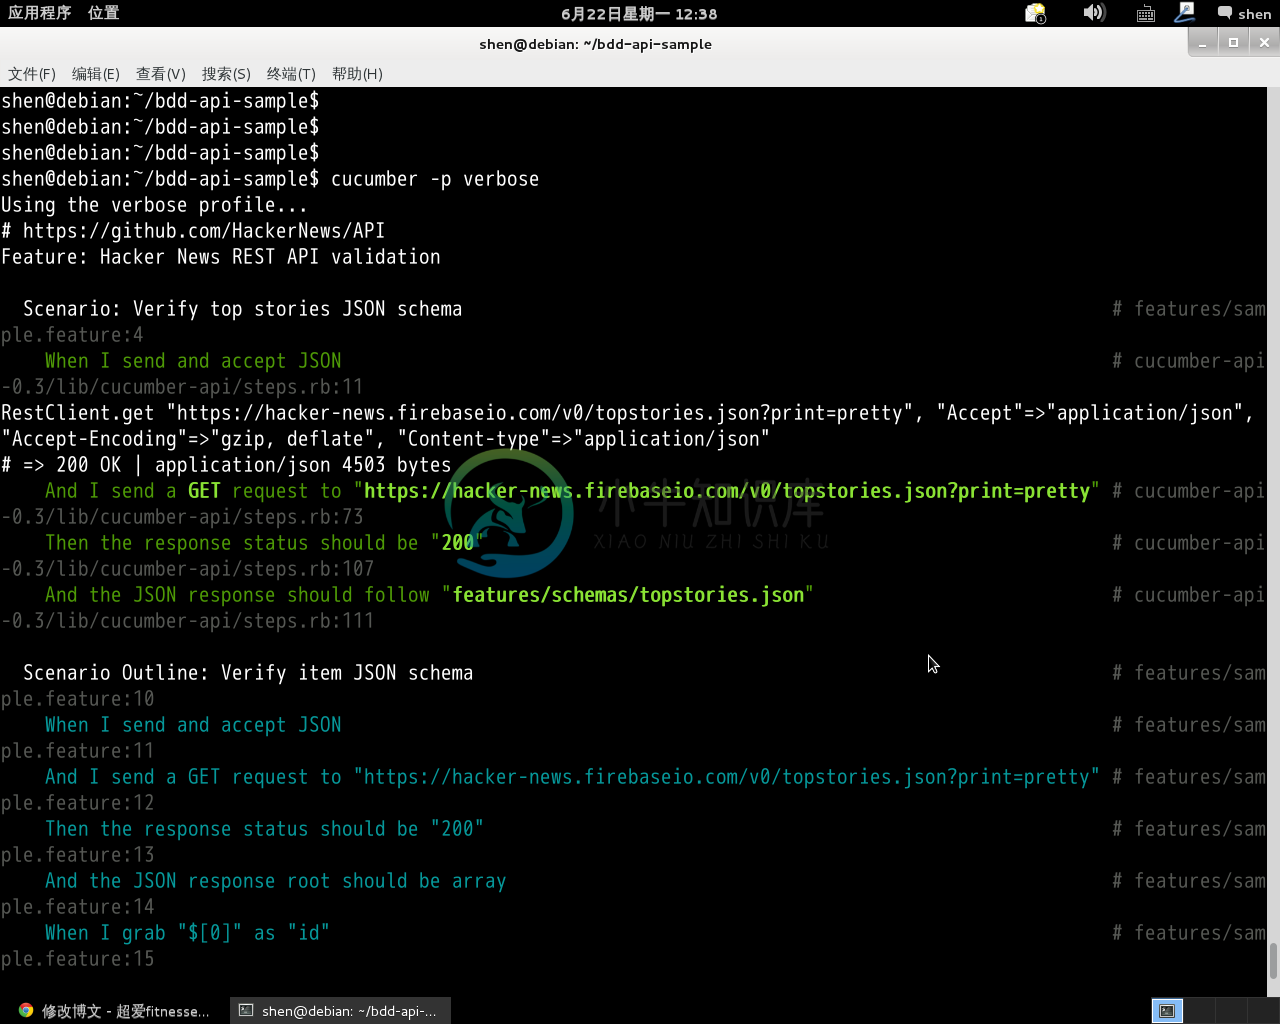Image resolution: width=1280 pixels, height=1024 pixels.
Task: Click 'ple.feature:15' text
Action: click(x=78, y=959)
